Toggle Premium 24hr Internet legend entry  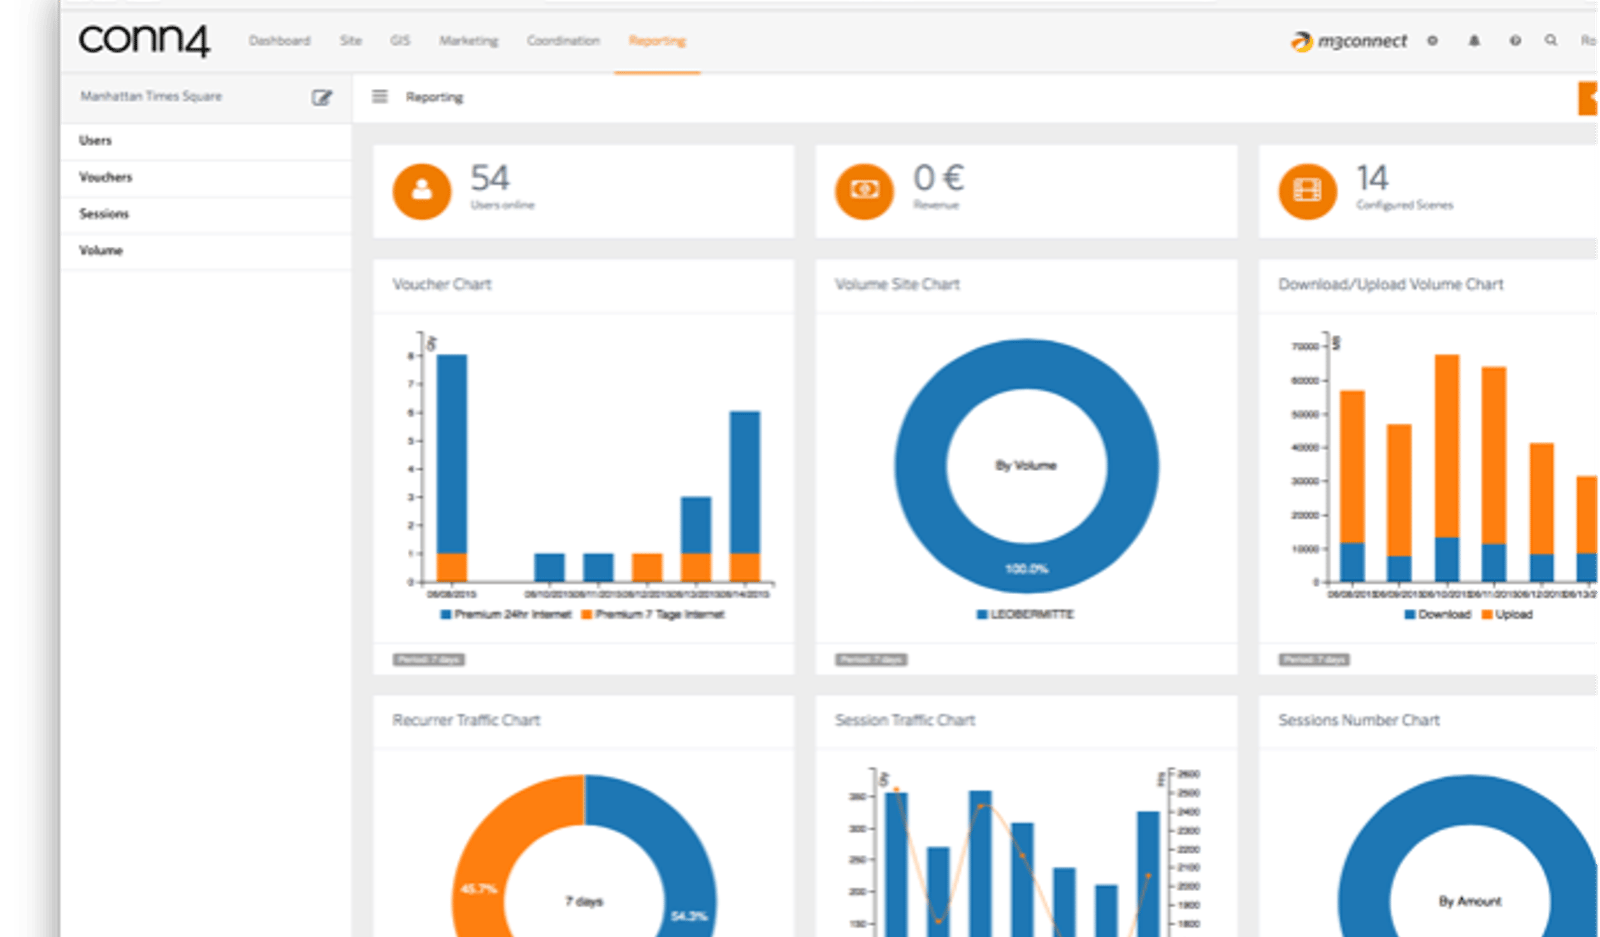coord(506,615)
